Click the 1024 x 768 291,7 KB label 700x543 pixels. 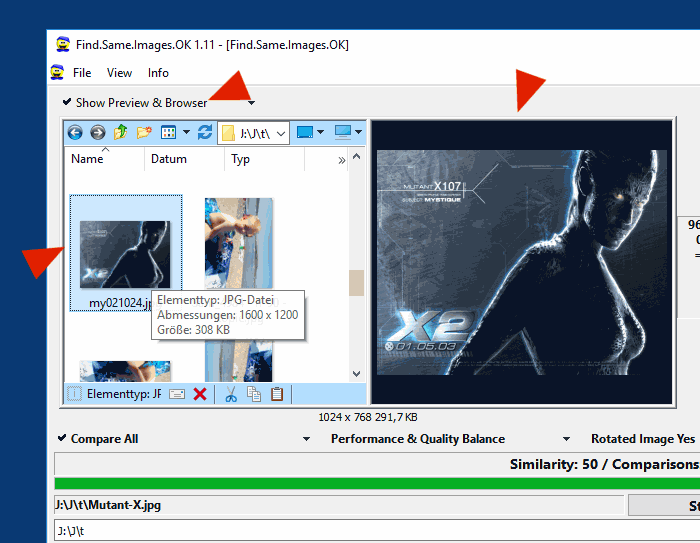coord(368,418)
